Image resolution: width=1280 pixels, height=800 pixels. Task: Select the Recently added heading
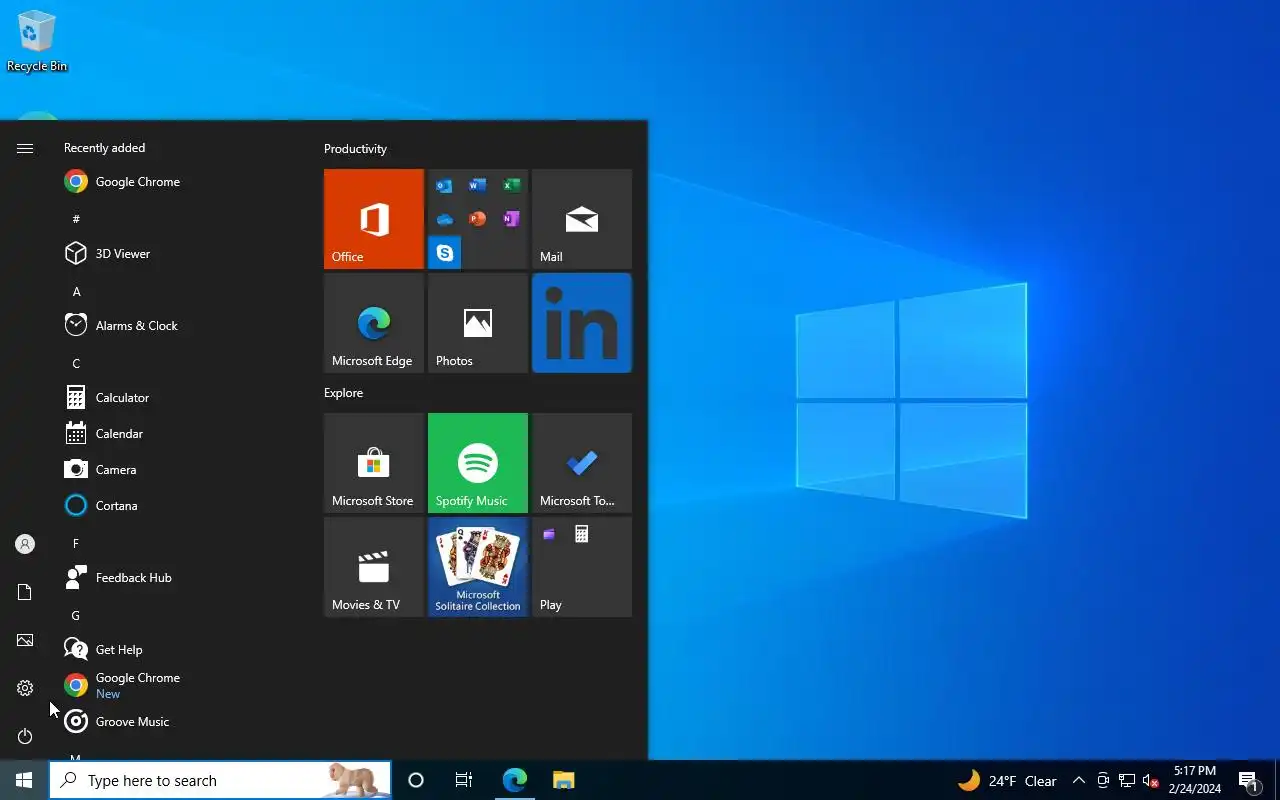point(104,148)
